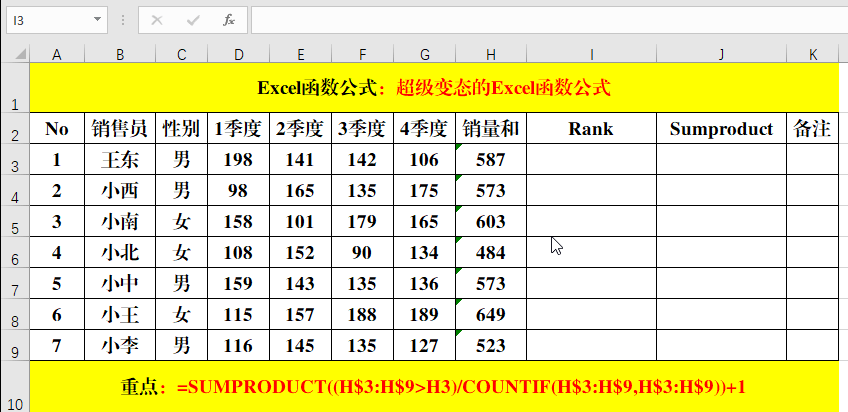Select row 10 header

tap(15, 386)
